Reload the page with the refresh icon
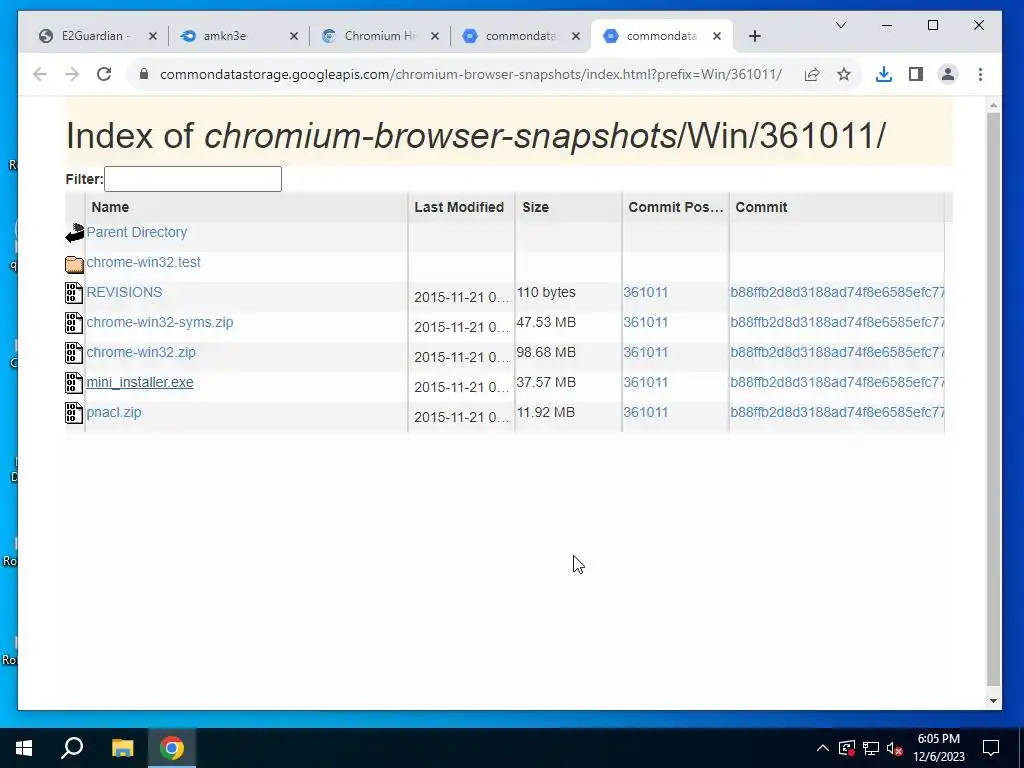The image size is (1024, 768). point(104,74)
